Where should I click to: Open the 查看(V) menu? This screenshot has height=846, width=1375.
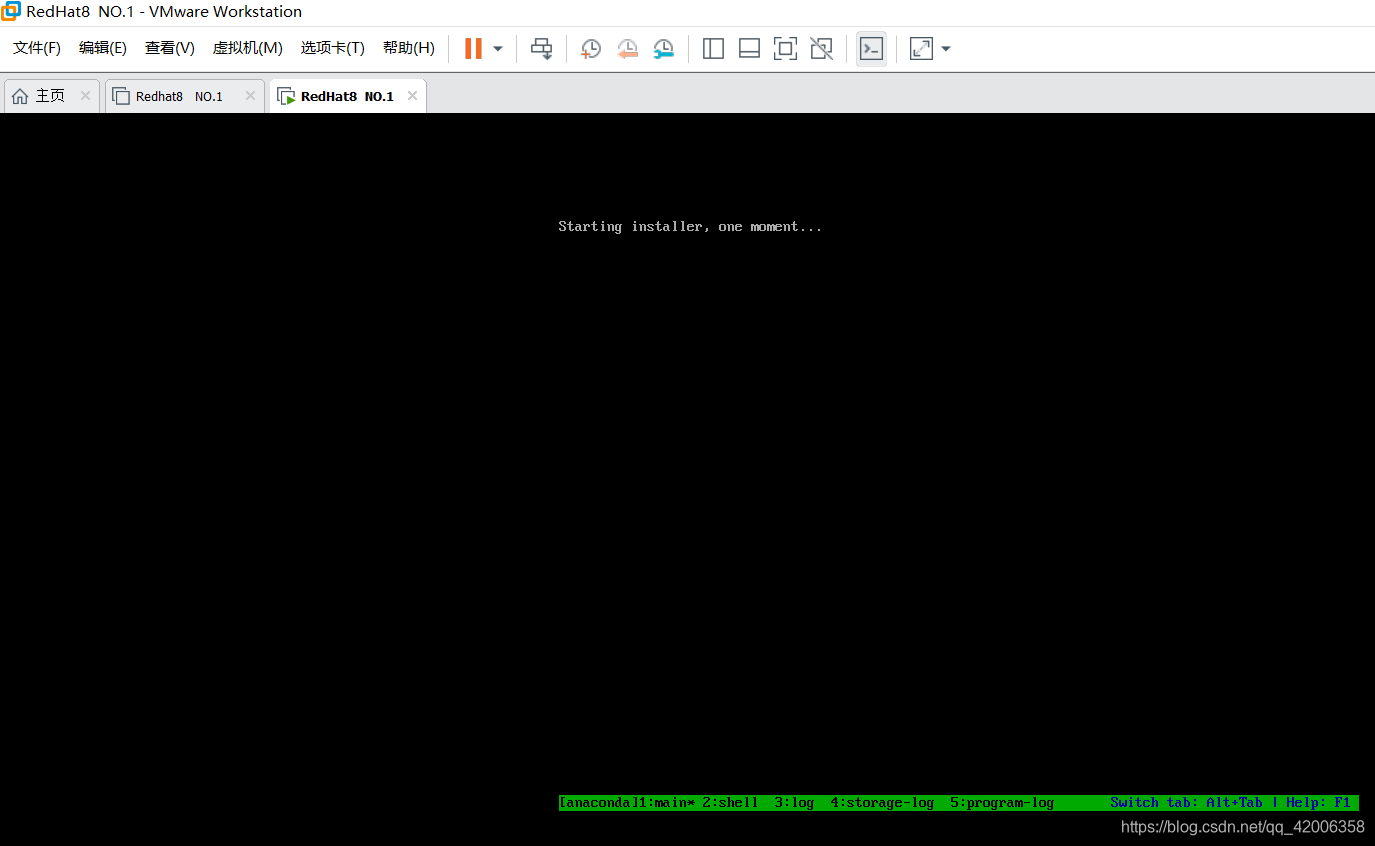[x=170, y=48]
